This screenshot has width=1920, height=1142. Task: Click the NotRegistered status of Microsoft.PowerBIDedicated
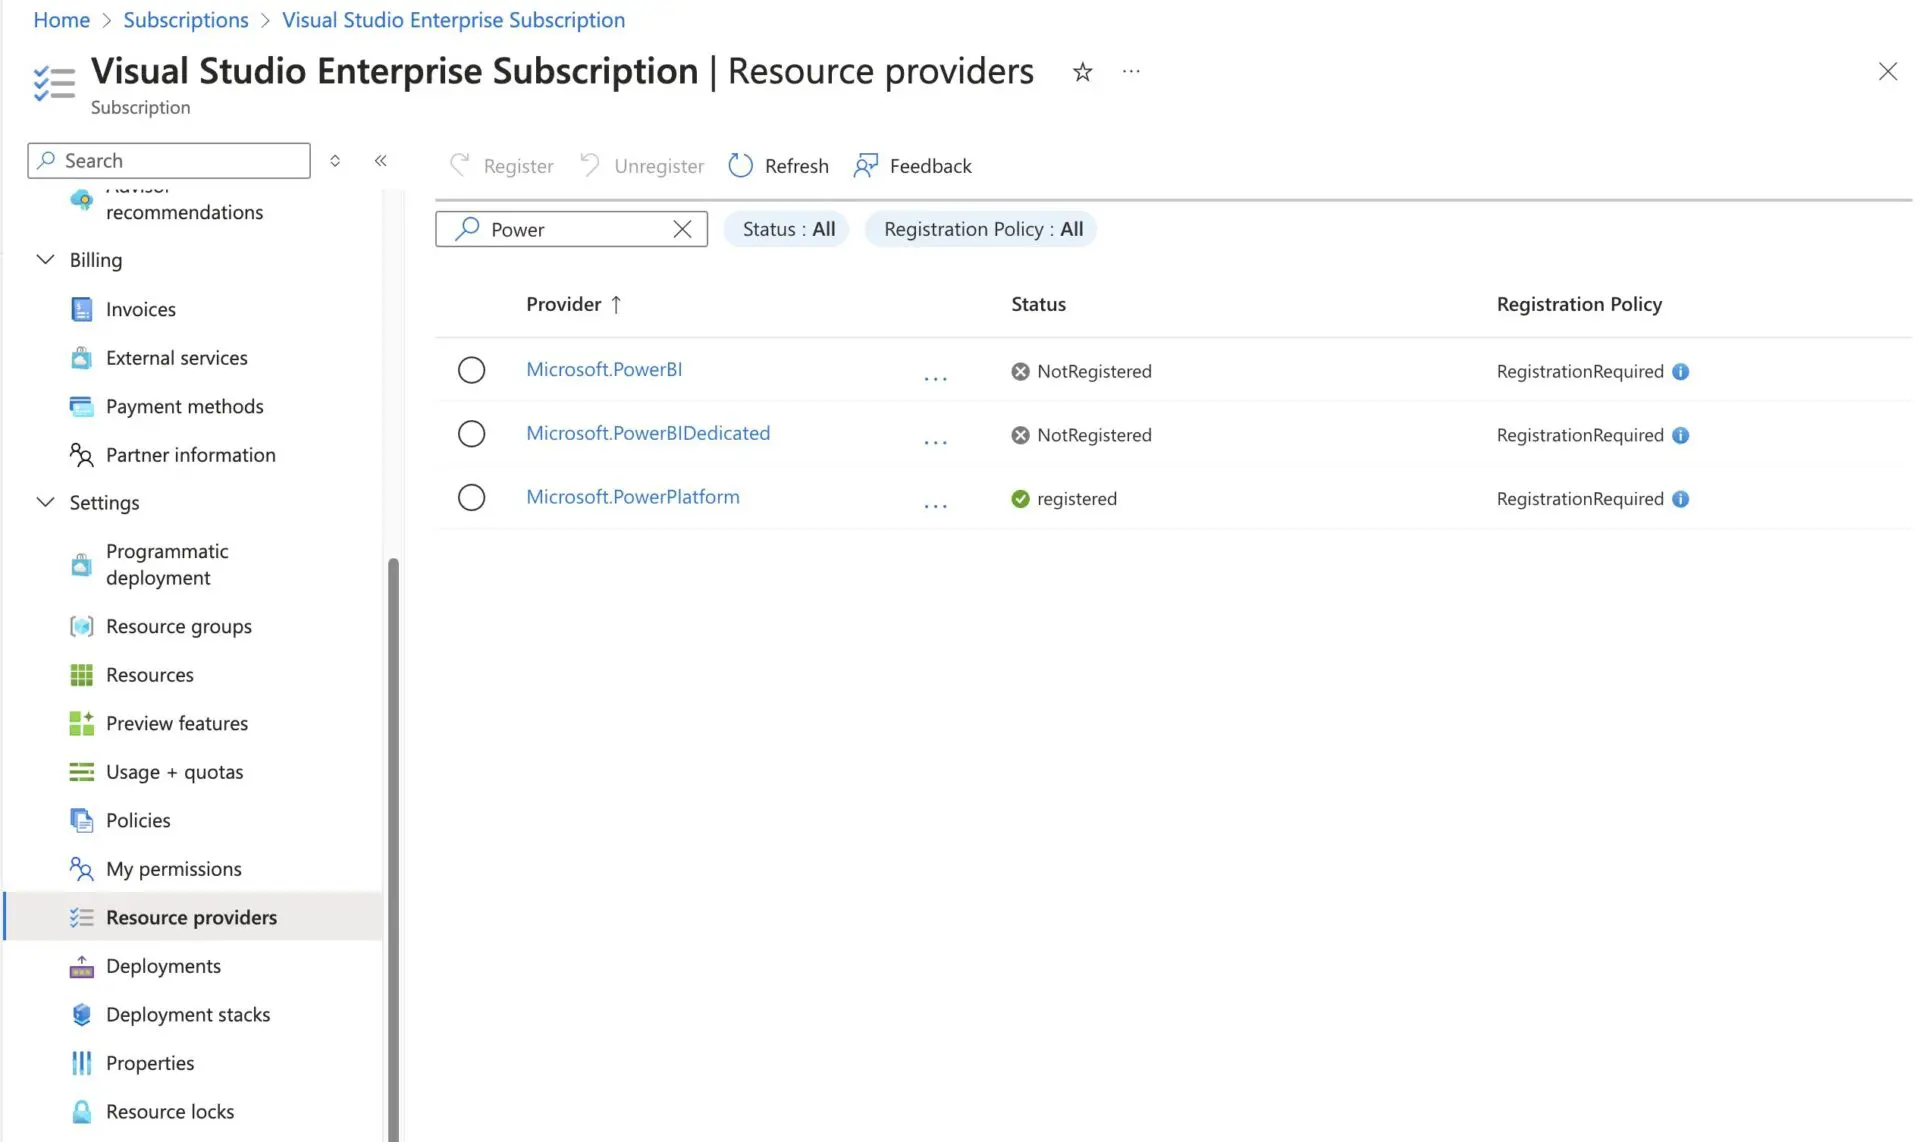click(1081, 435)
